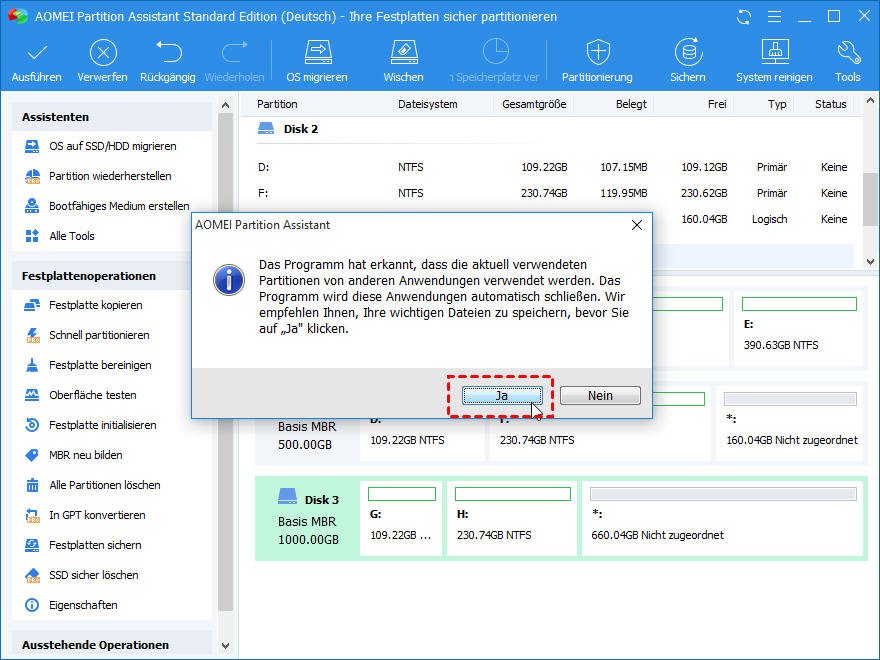Click the Verwerfen toolbar icon

click(102, 53)
